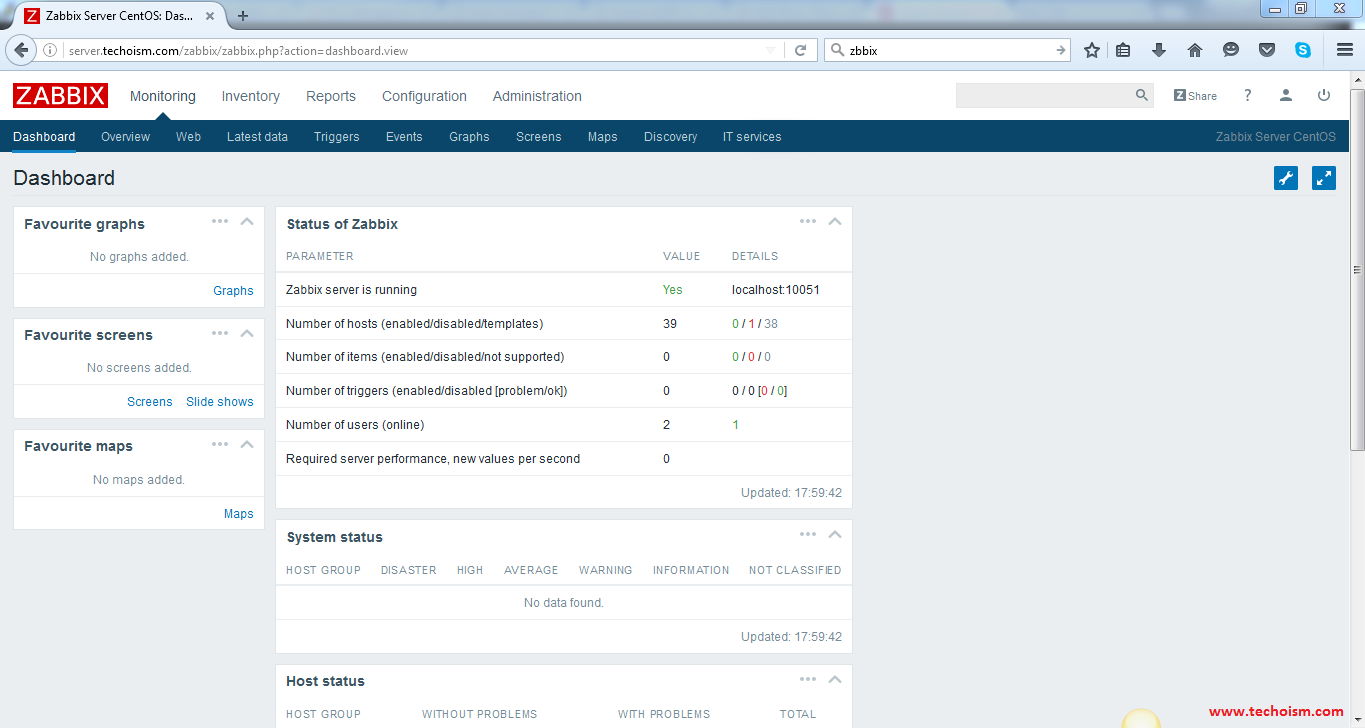Viewport: 1365px width, 728px height.
Task: Click the vertical page scrollbar
Action: coord(1357,270)
